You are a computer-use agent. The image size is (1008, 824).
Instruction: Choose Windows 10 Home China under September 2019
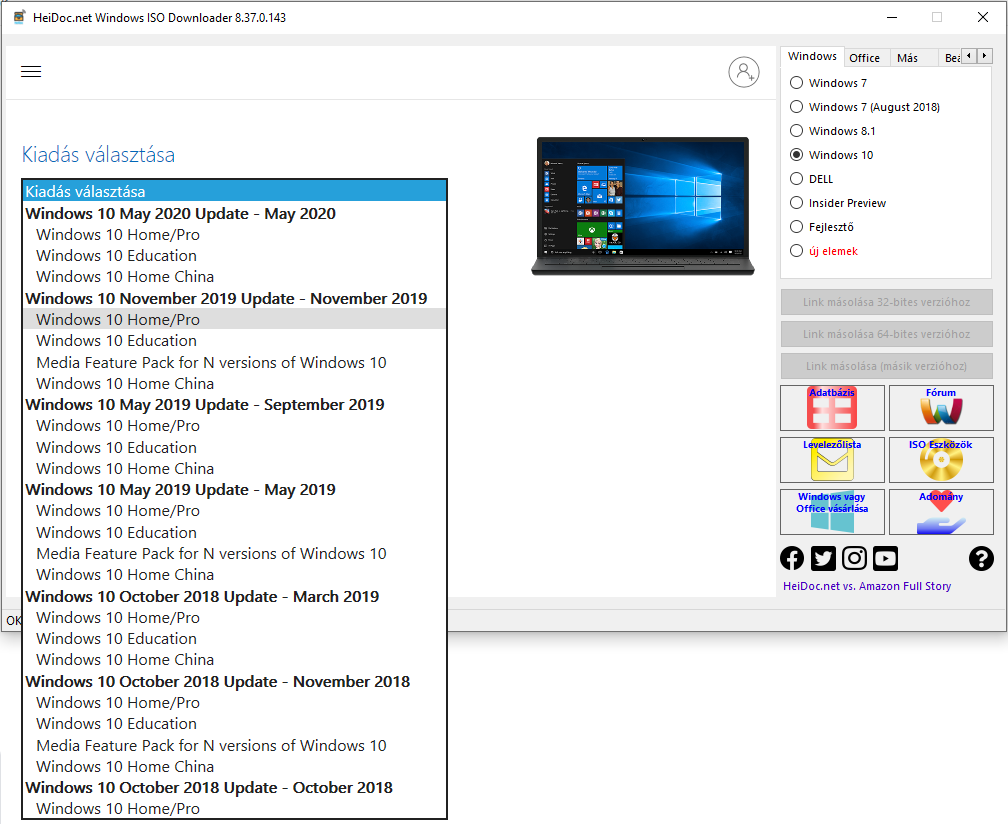pos(235,469)
